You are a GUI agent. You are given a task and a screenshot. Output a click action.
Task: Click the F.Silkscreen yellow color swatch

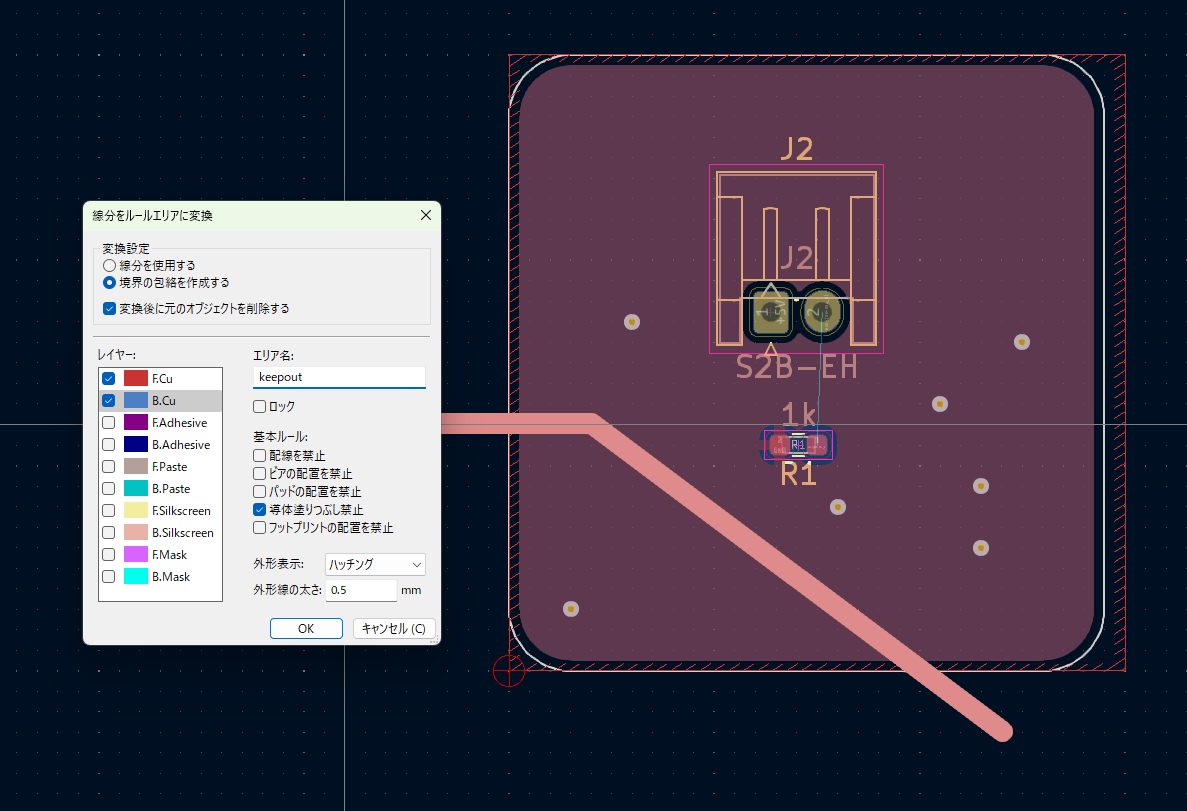(x=136, y=510)
